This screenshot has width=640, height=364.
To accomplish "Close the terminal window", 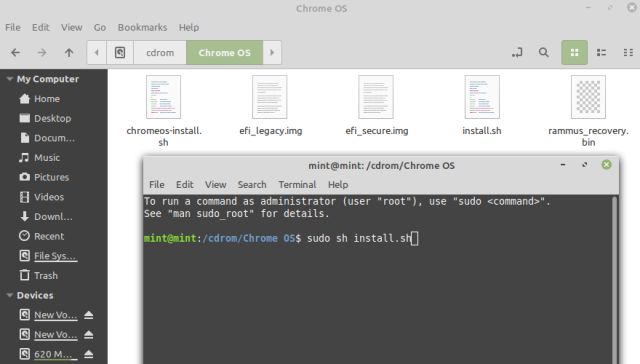I will (x=607, y=164).
